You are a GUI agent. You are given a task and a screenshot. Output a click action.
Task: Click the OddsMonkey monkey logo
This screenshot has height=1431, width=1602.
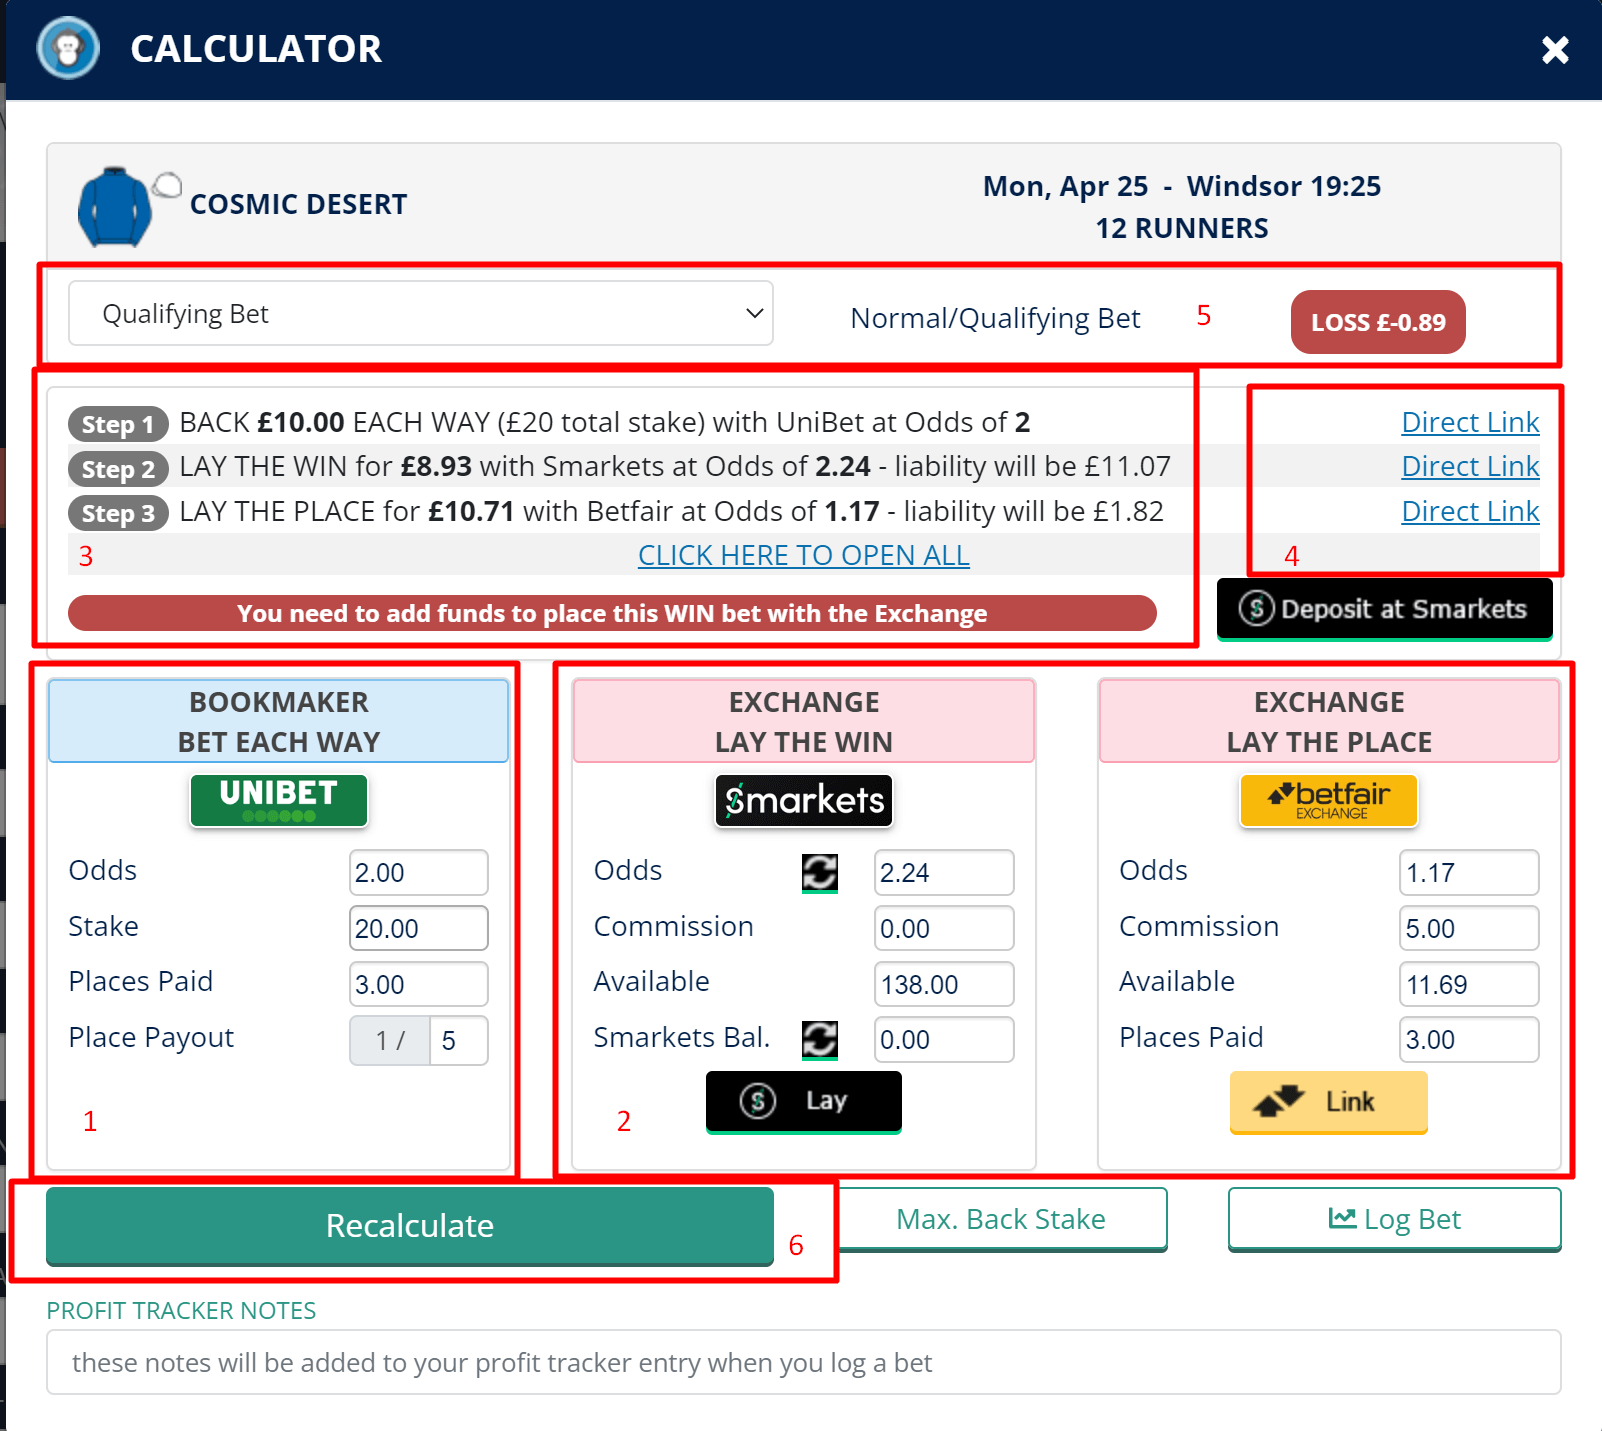(66, 47)
